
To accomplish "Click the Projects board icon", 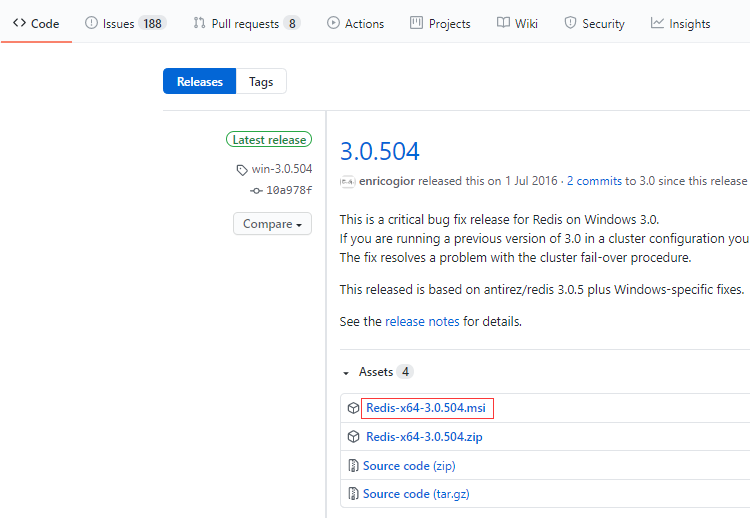I will coord(417,23).
